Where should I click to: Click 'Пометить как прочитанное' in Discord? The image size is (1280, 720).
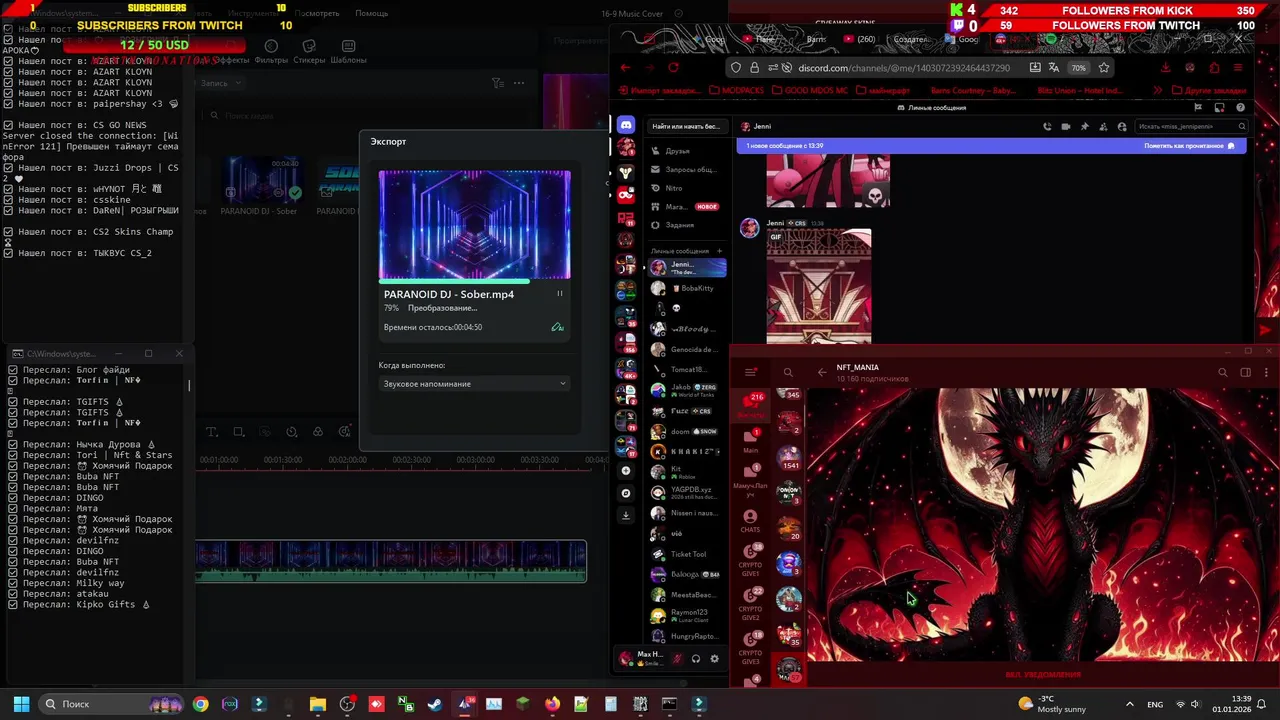[1189, 146]
